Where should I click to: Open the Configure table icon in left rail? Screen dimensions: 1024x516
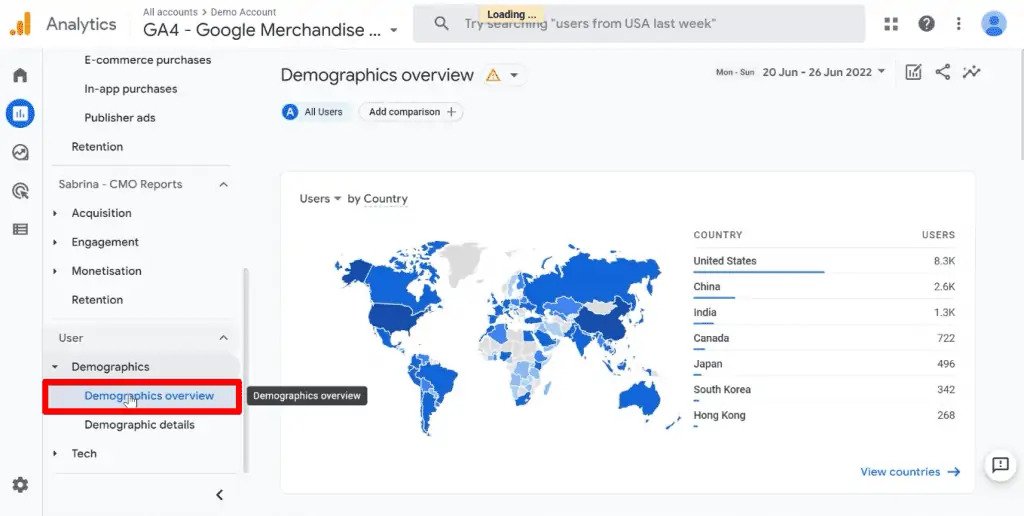(x=20, y=229)
